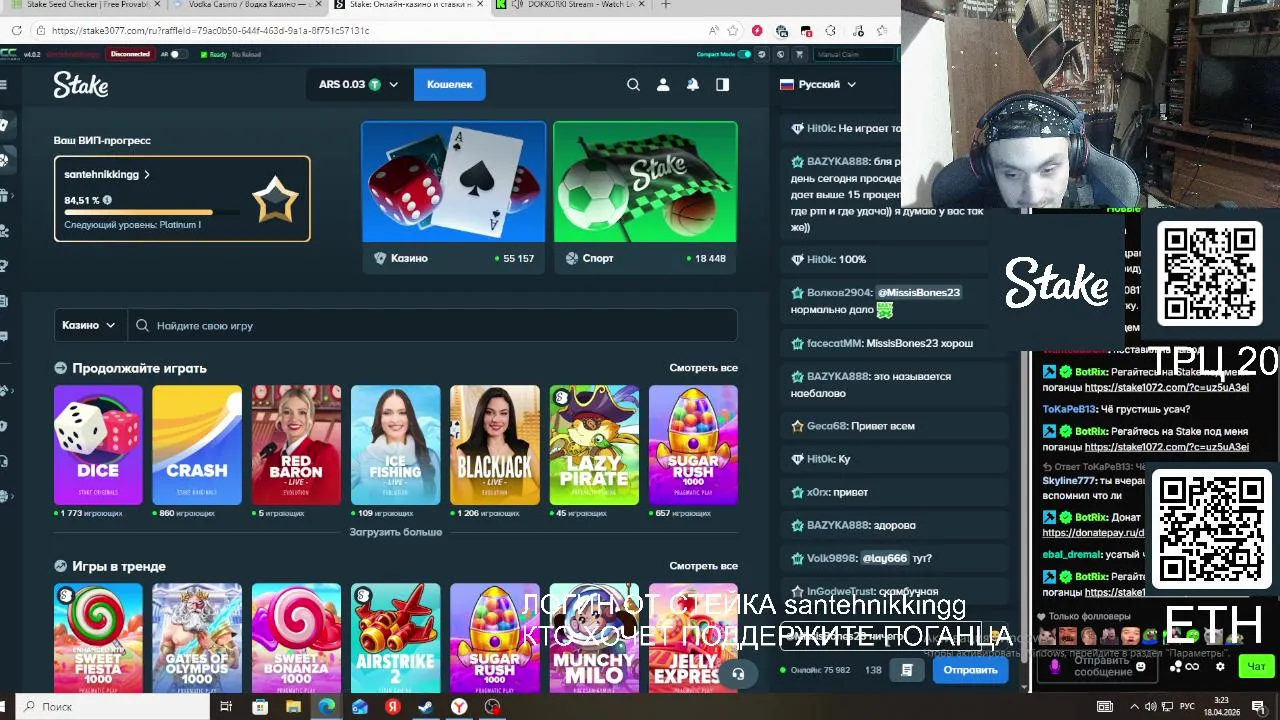Open the Lazy Pirate game thumbnail
The image size is (1280, 720).
point(594,445)
